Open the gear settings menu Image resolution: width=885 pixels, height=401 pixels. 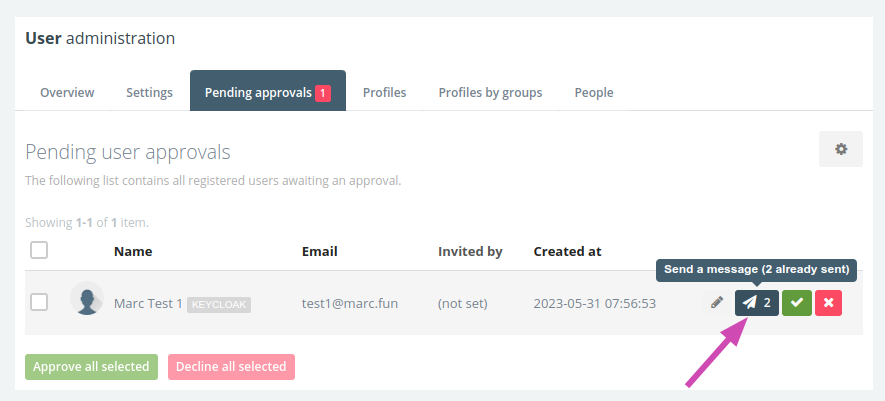[x=840, y=149]
